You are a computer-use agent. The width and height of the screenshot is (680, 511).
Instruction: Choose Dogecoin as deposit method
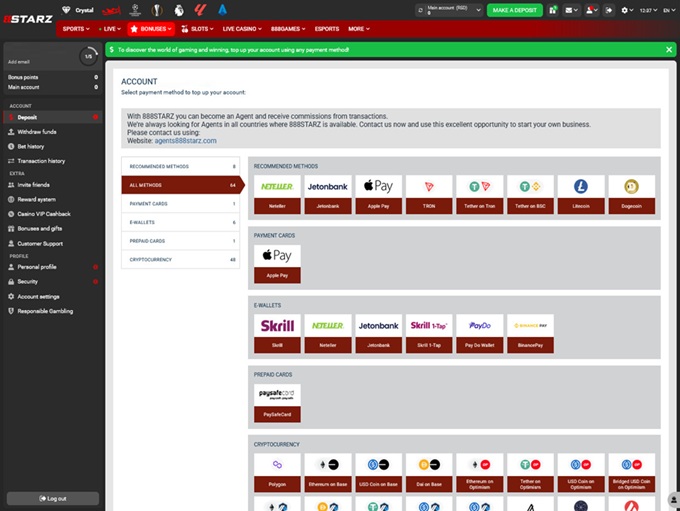click(630, 187)
